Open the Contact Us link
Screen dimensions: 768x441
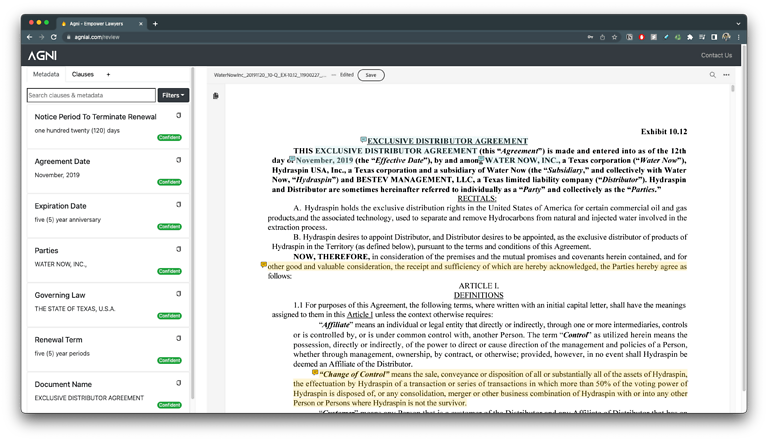pos(716,55)
